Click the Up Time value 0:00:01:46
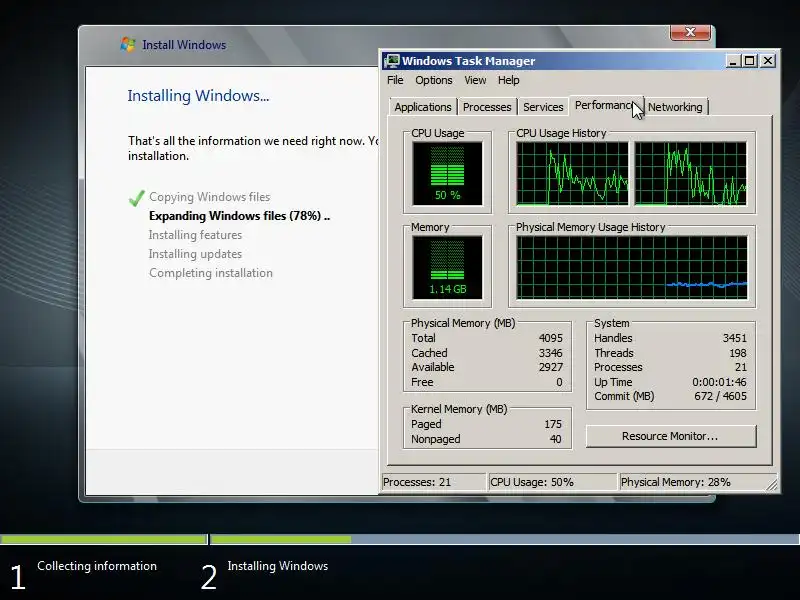Screen dimensions: 800x600 click(x=719, y=382)
